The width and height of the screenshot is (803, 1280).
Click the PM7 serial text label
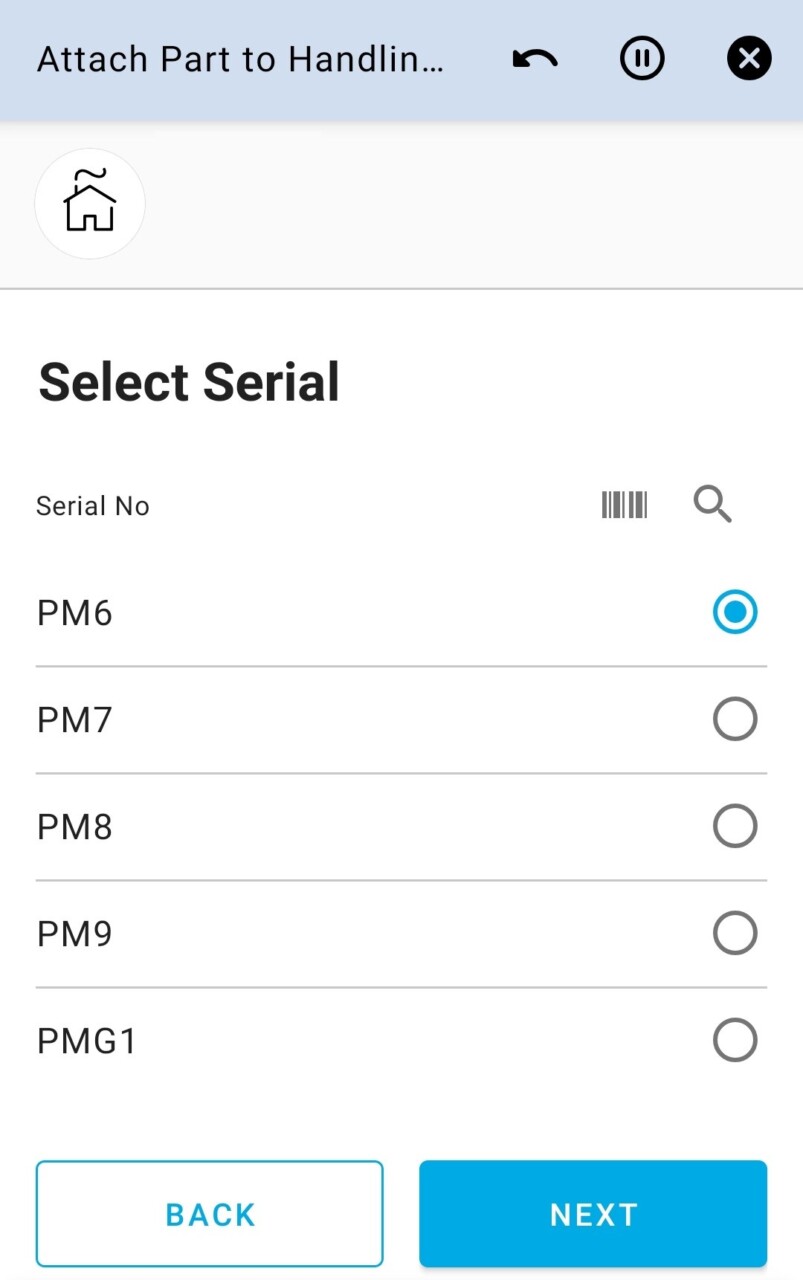pyautogui.click(x=75, y=720)
